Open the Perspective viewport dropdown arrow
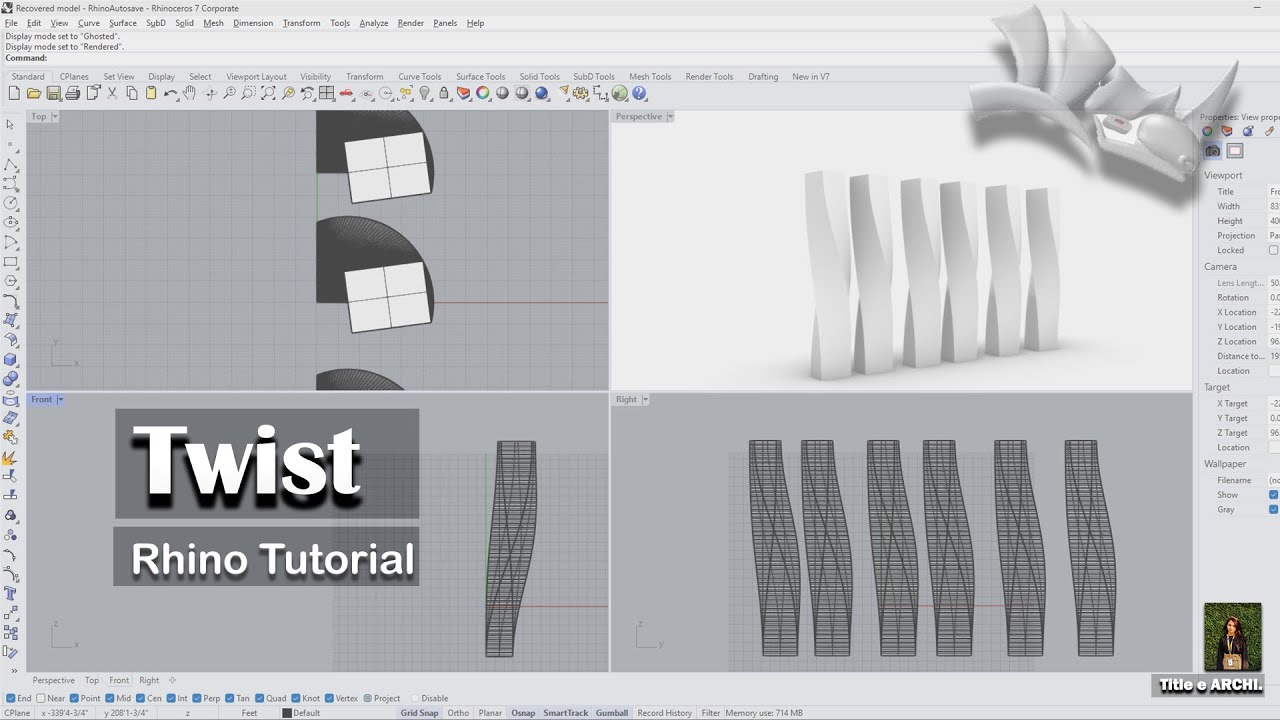This screenshot has height=720, width=1280. tap(670, 116)
